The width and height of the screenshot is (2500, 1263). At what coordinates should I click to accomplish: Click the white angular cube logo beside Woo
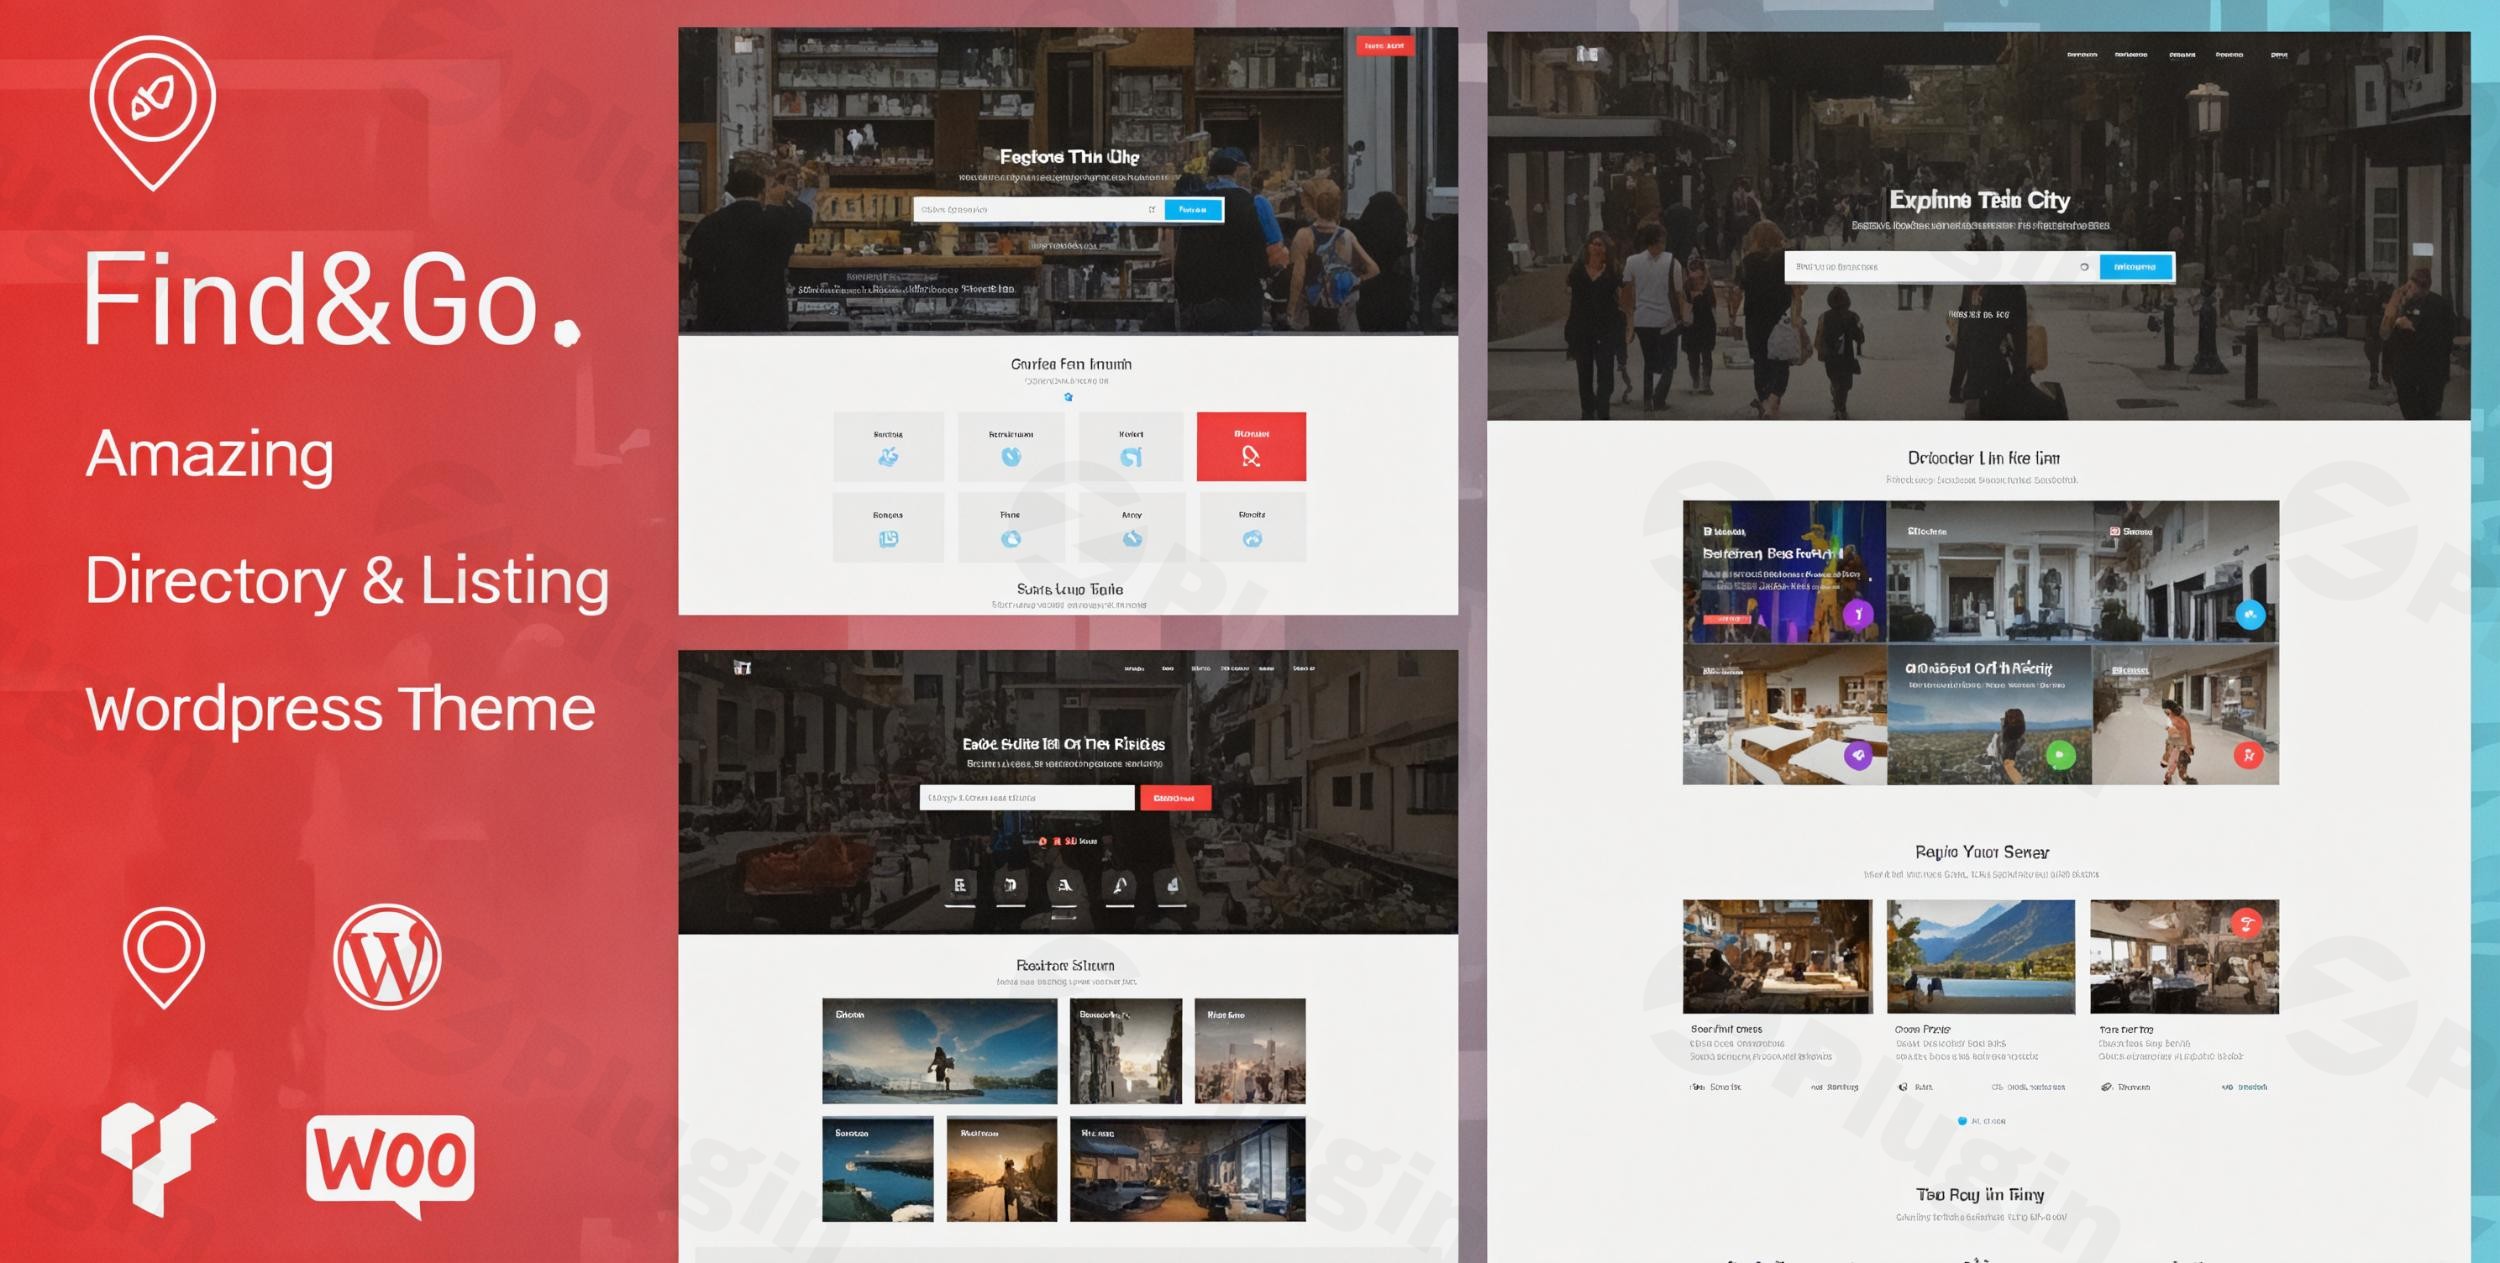point(158,1158)
